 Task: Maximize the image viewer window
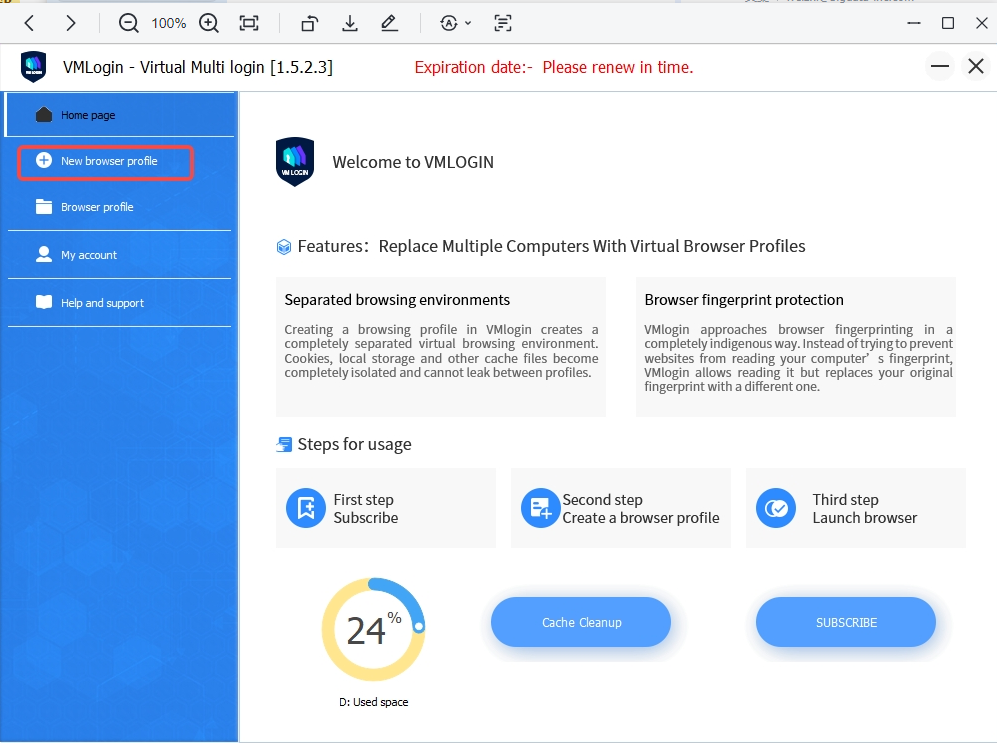(947, 24)
